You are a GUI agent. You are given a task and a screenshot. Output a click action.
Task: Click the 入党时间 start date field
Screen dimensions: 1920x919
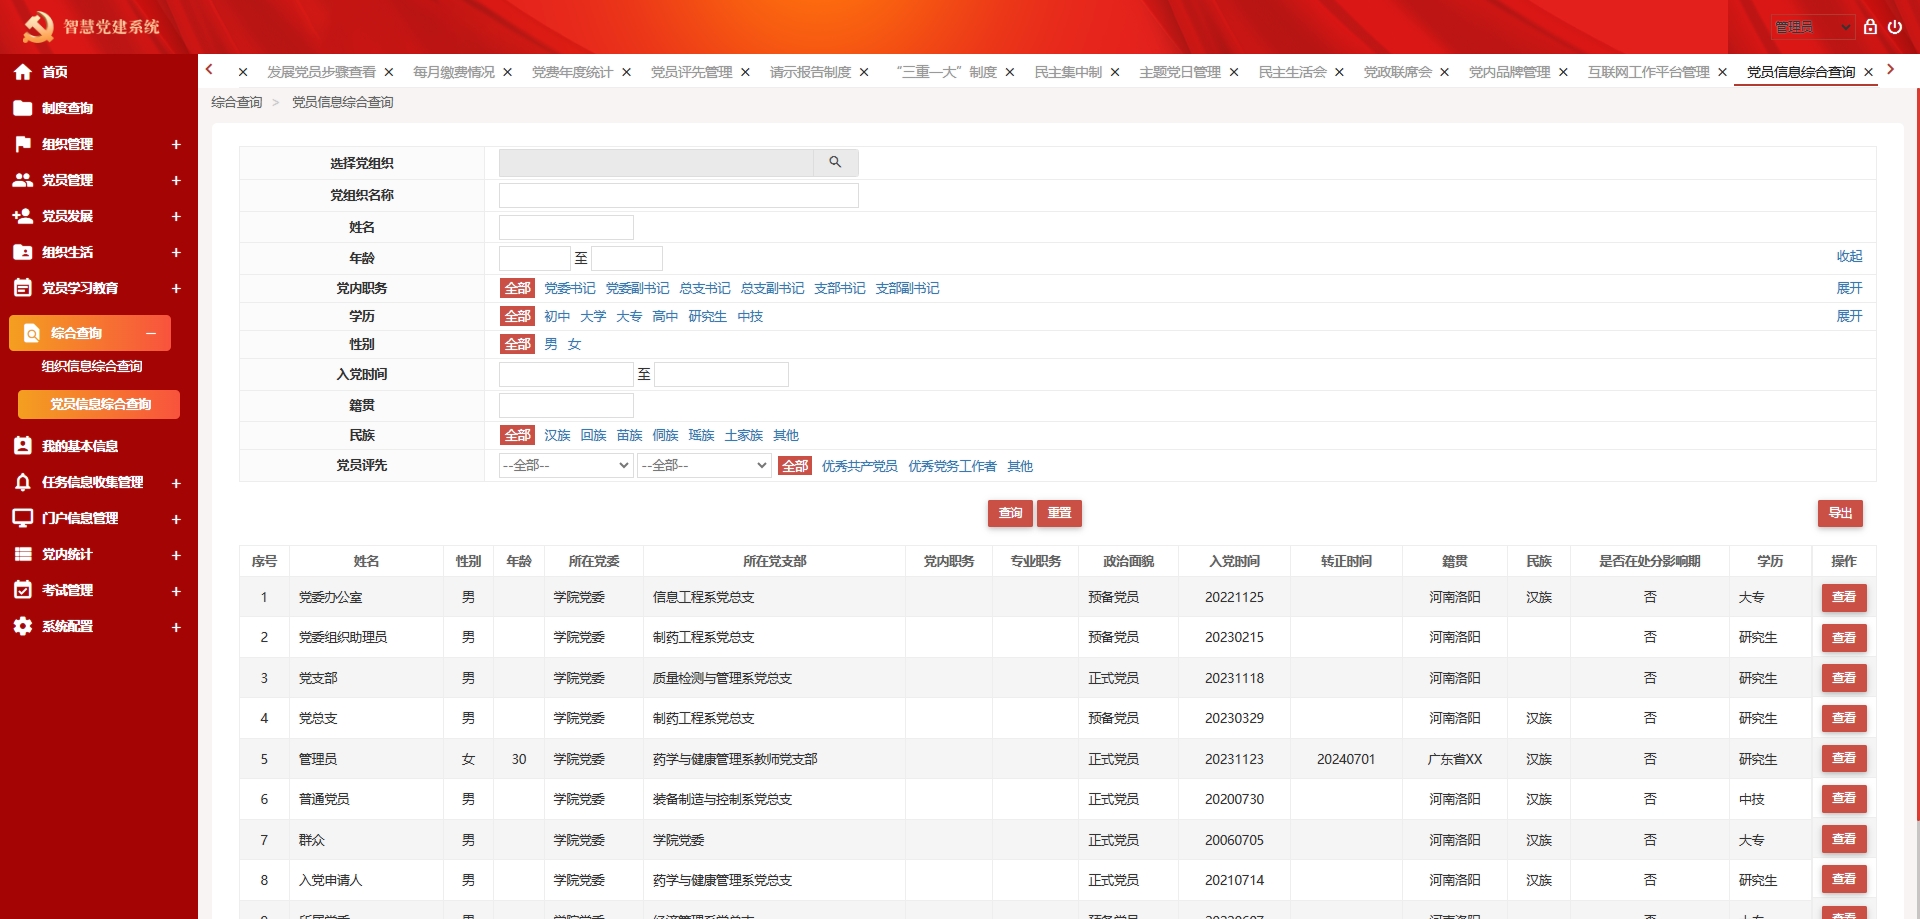coord(566,374)
